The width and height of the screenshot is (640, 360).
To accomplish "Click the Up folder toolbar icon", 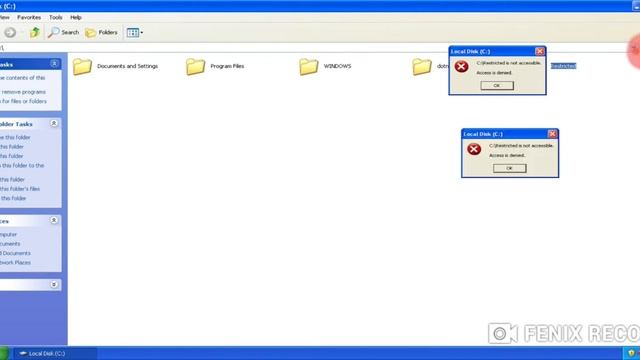I will coord(35,32).
